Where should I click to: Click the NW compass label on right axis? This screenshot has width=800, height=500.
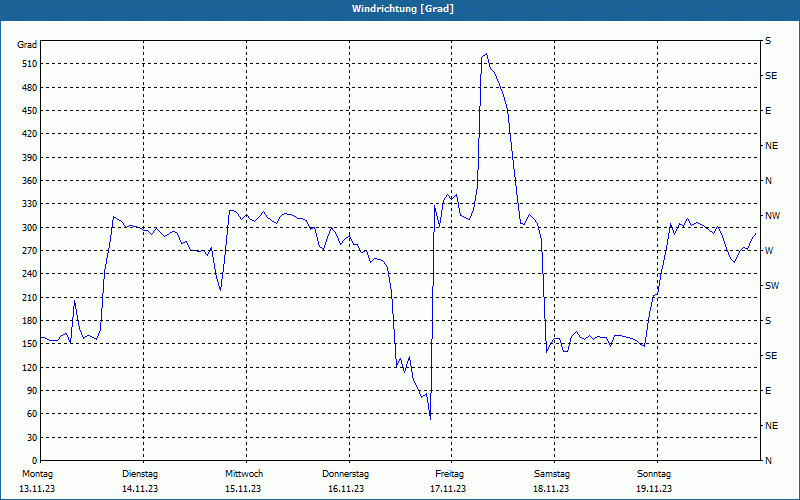pos(772,216)
